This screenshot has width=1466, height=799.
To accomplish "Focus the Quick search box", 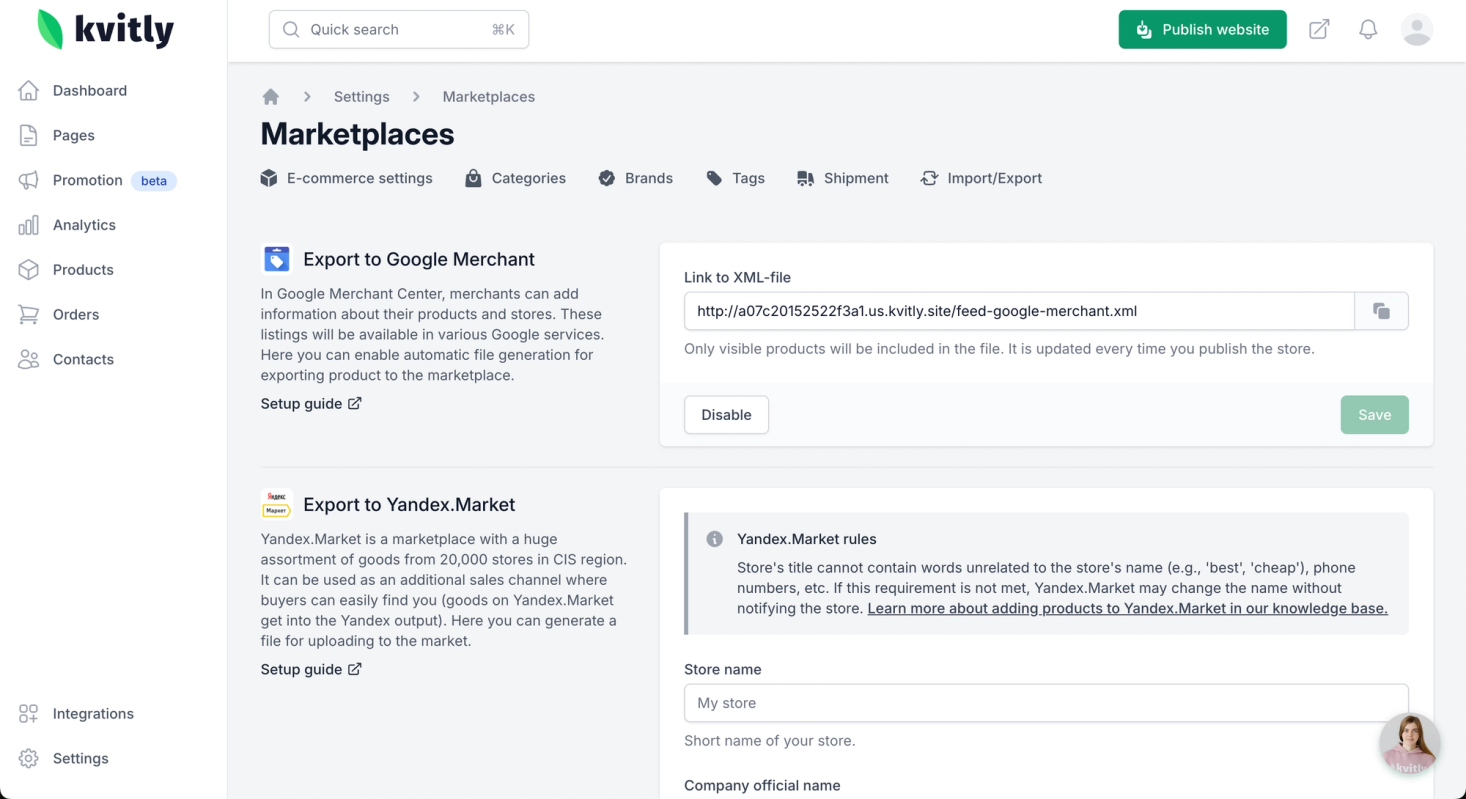I will 399,30.
